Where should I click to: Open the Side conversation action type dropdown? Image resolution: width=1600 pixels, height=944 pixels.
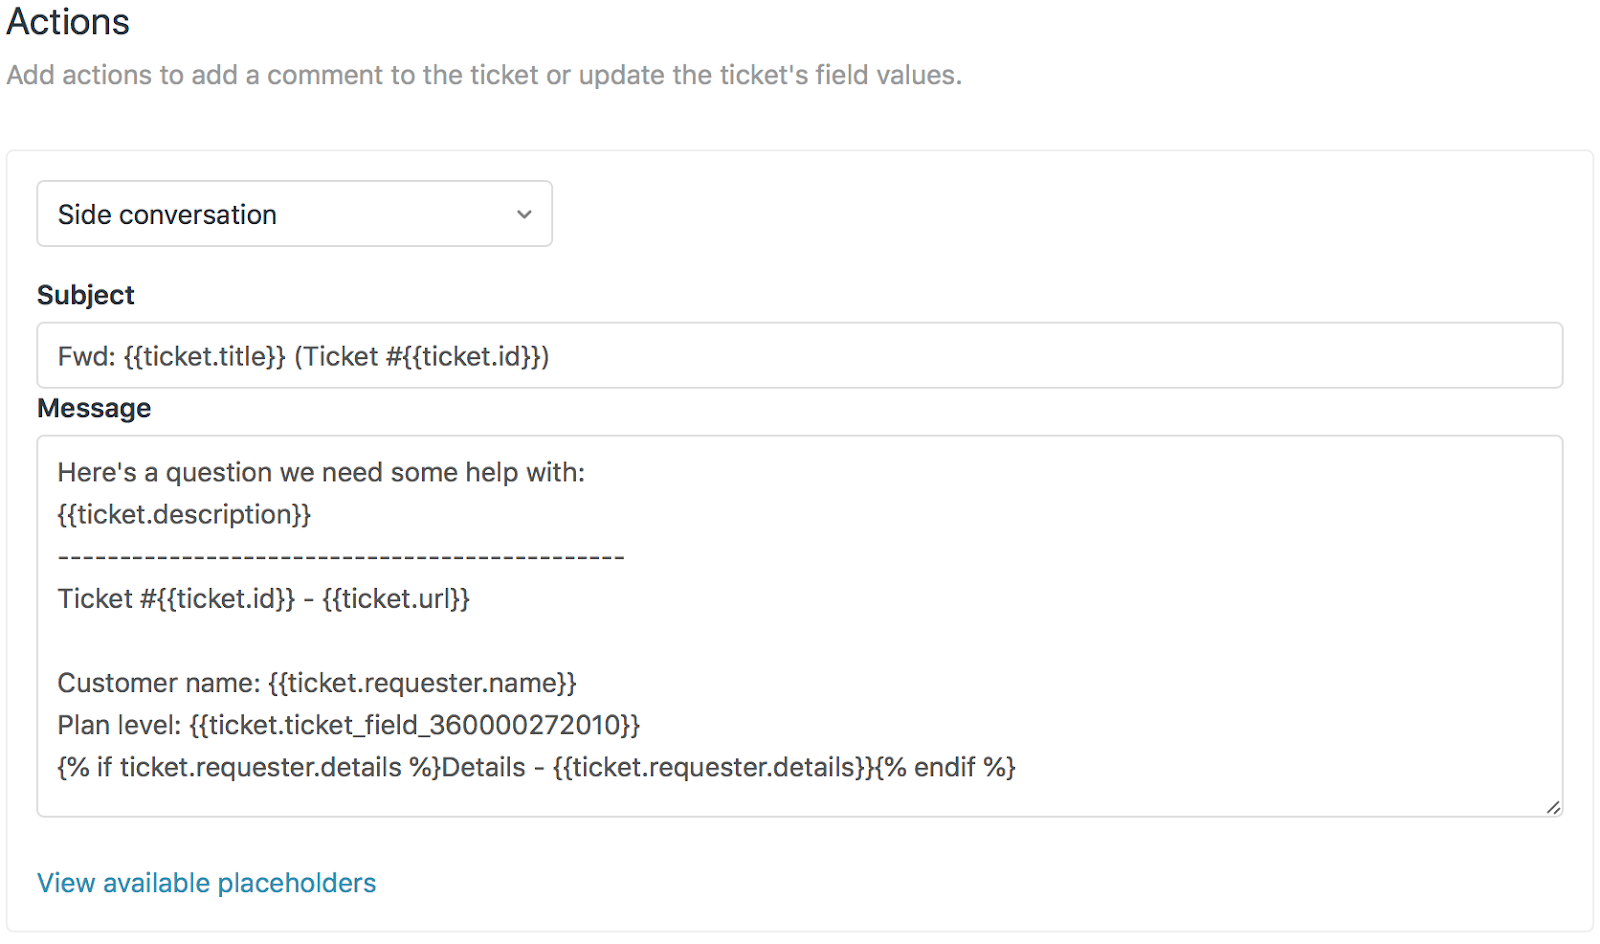point(295,213)
